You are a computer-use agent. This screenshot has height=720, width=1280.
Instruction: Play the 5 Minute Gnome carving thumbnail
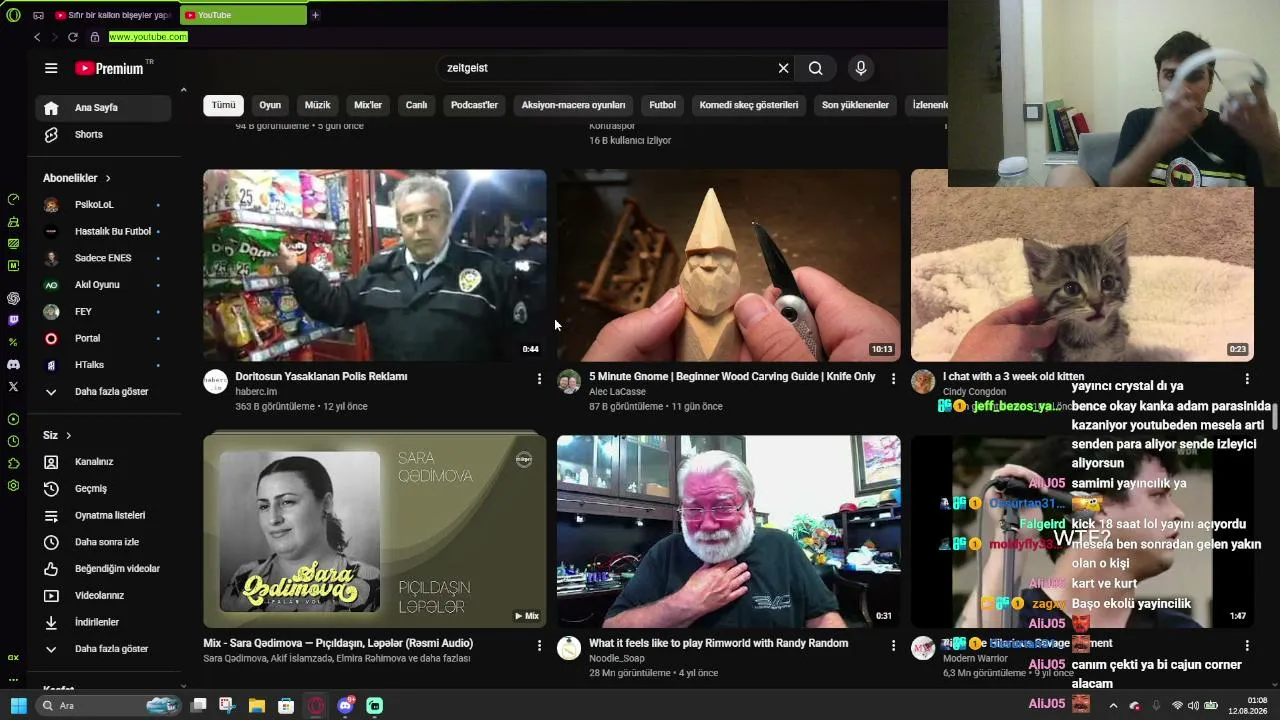[x=729, y=265]
